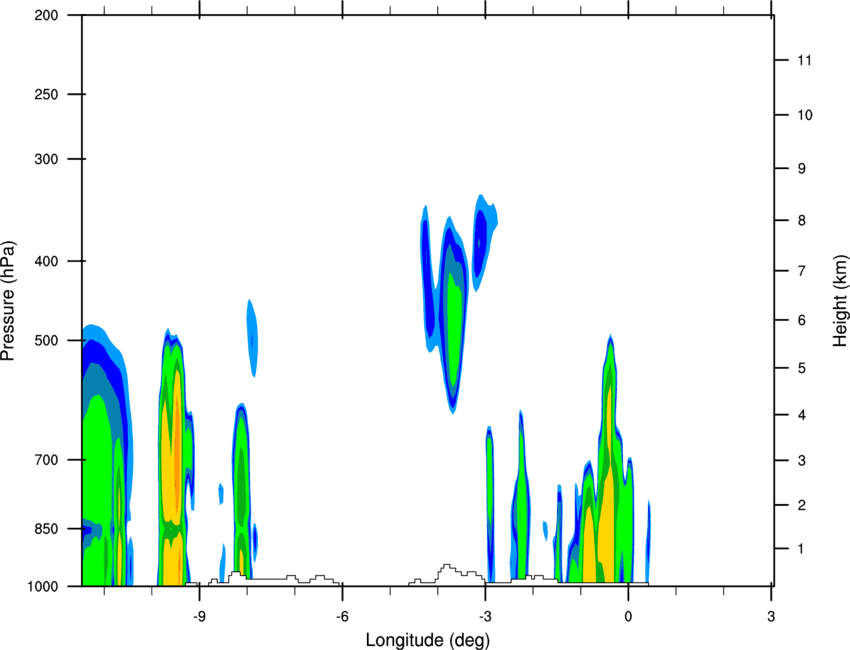The image size is (850, 650).
Task: Click the -6 longitude tick label
Action: coord(342,617)
